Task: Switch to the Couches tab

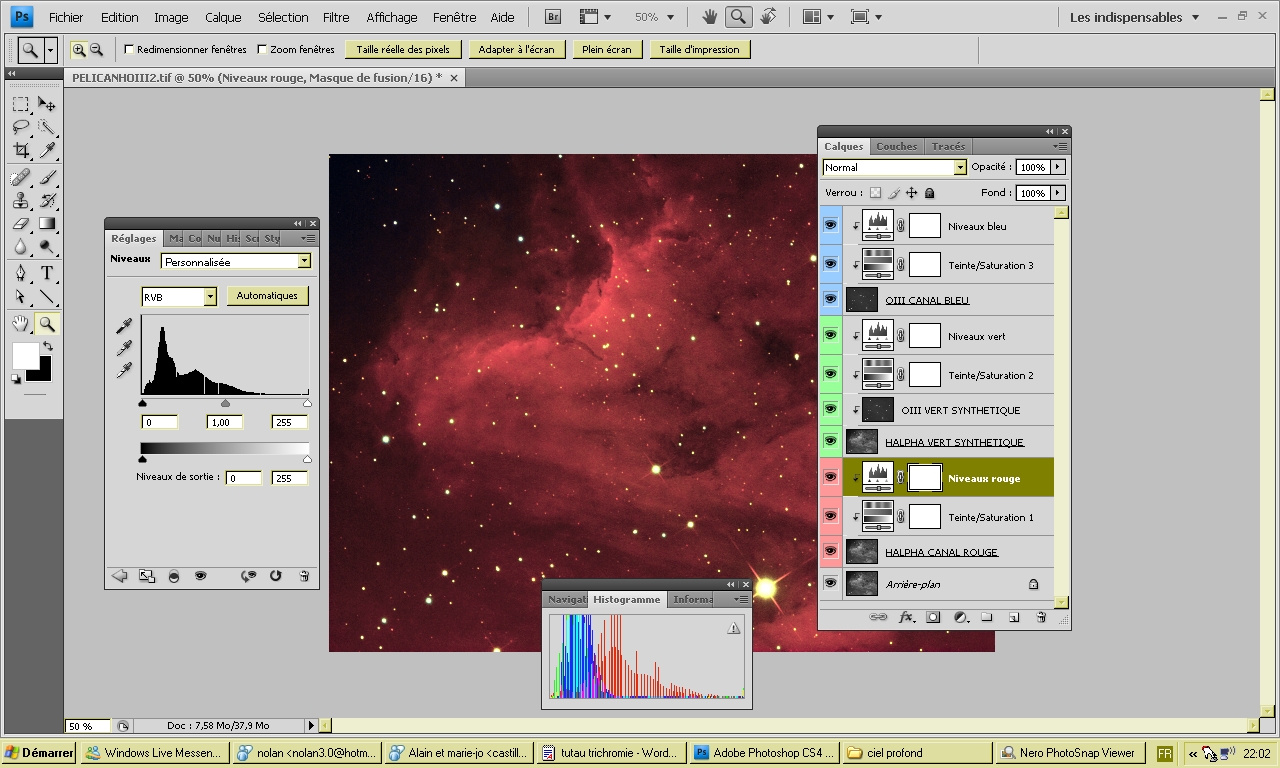Action: 896,146
